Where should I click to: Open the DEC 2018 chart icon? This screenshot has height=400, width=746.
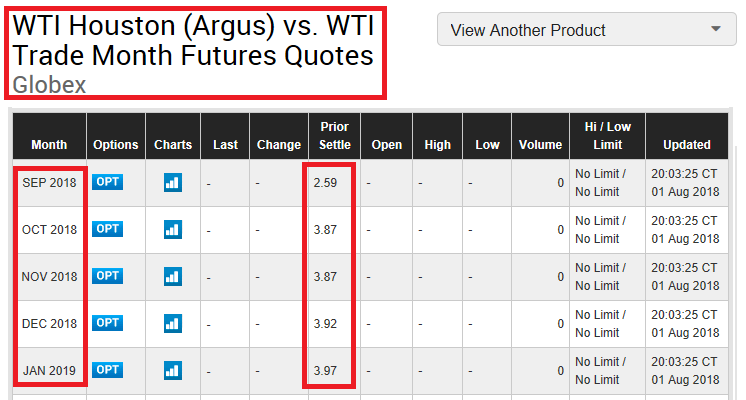point(173,324)
